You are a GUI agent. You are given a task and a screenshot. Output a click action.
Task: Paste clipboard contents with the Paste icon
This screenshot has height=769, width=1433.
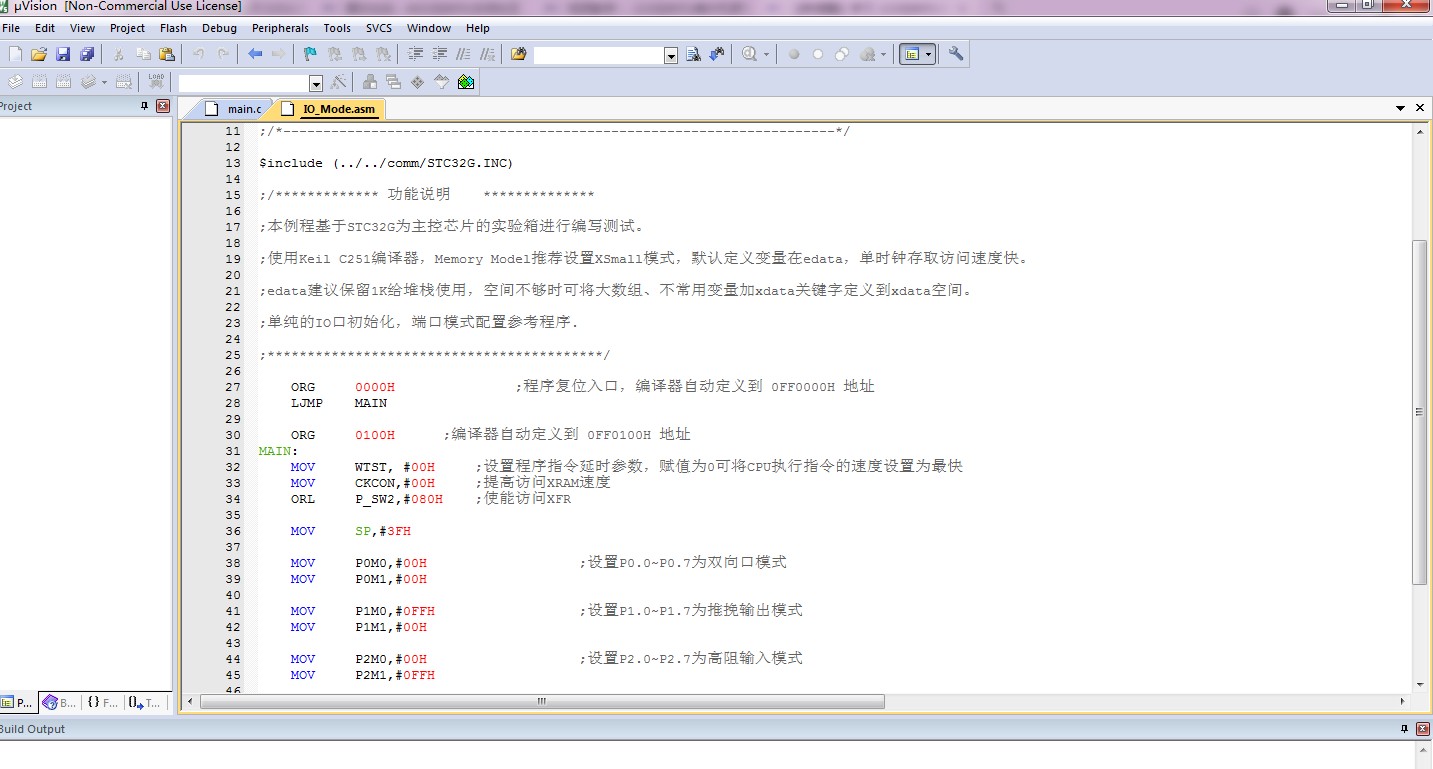(167, 54)
